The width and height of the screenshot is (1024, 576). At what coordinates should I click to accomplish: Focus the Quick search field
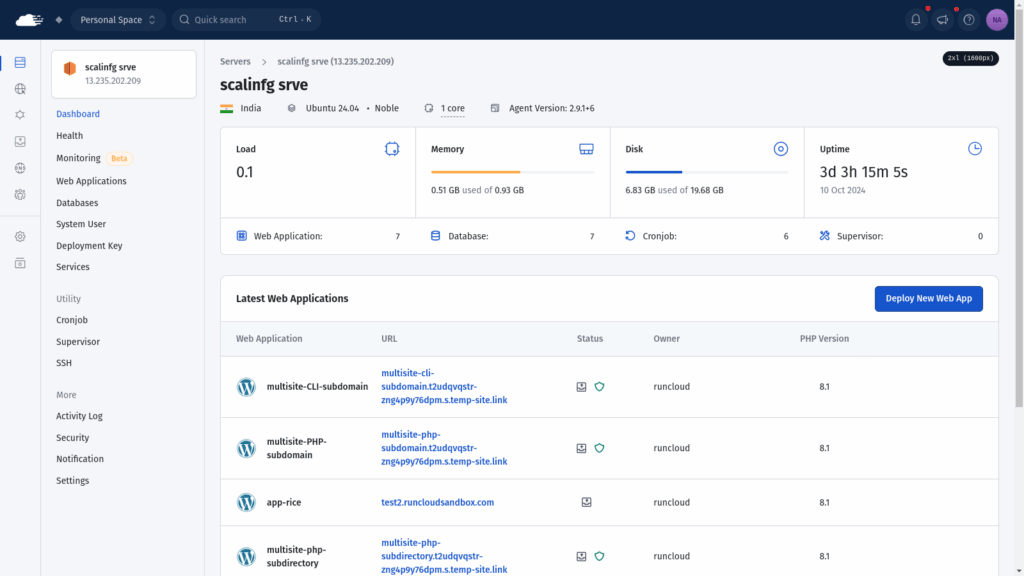coord(246,20)
